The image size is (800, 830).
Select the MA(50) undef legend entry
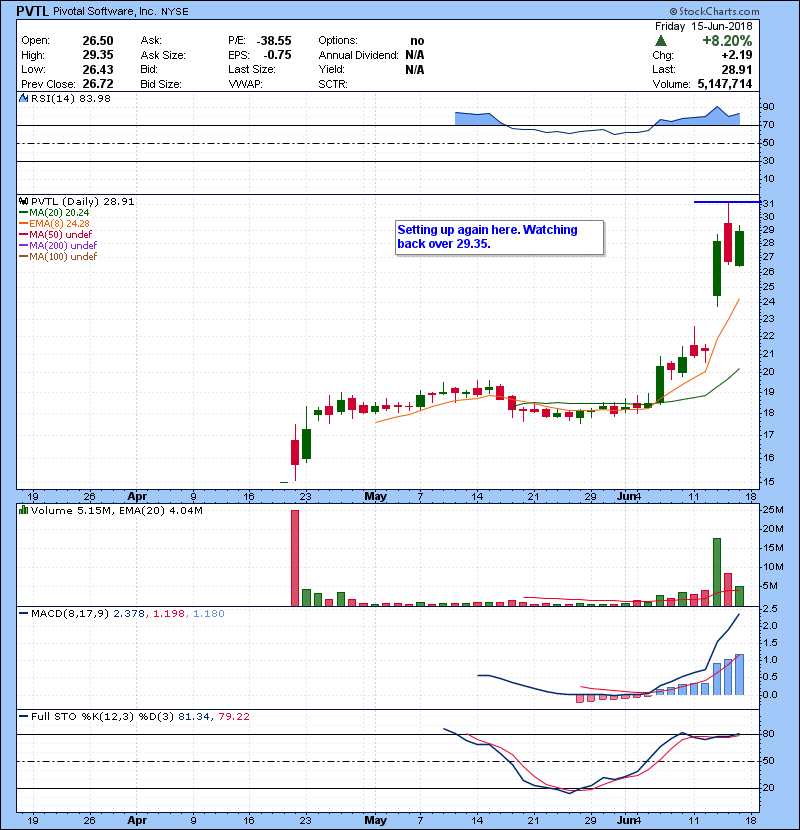point(56,234)
